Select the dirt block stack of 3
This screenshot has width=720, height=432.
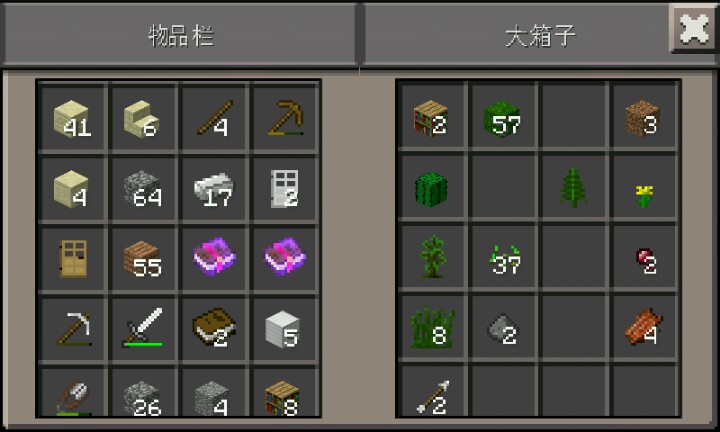click(x=644, y=118)
